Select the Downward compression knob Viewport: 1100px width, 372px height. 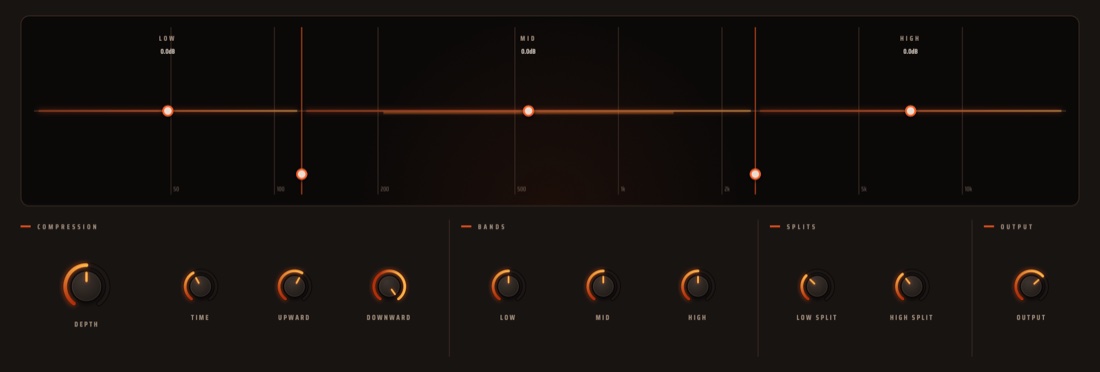pyautogui.click(x=389, y=286)
